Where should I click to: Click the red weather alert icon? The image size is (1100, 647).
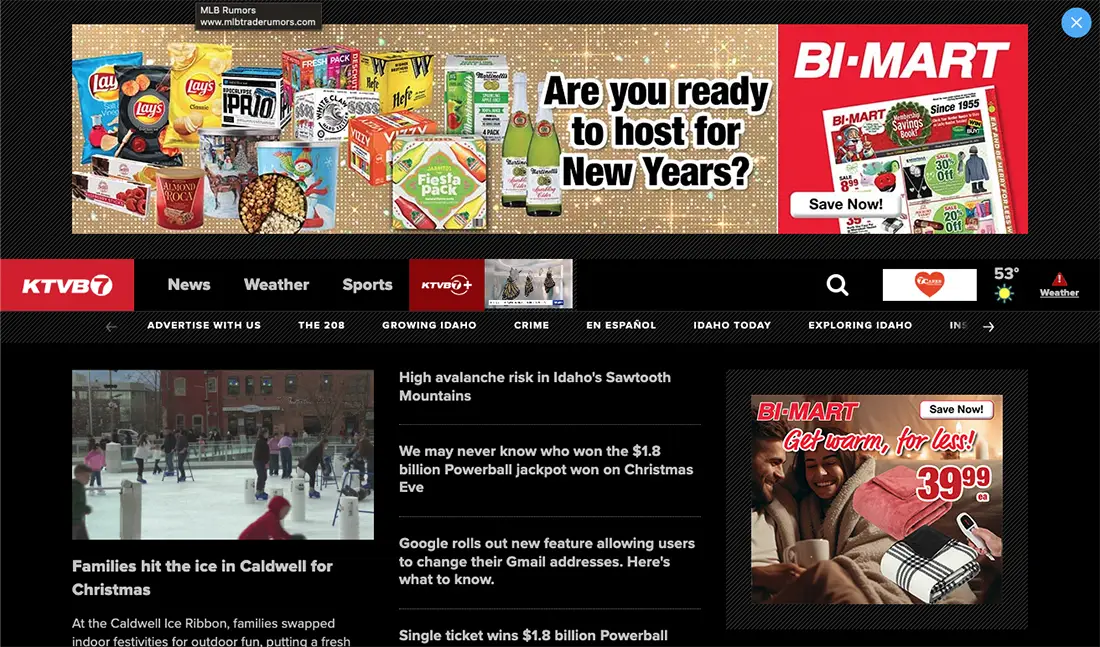click(x=1059, y=279)
